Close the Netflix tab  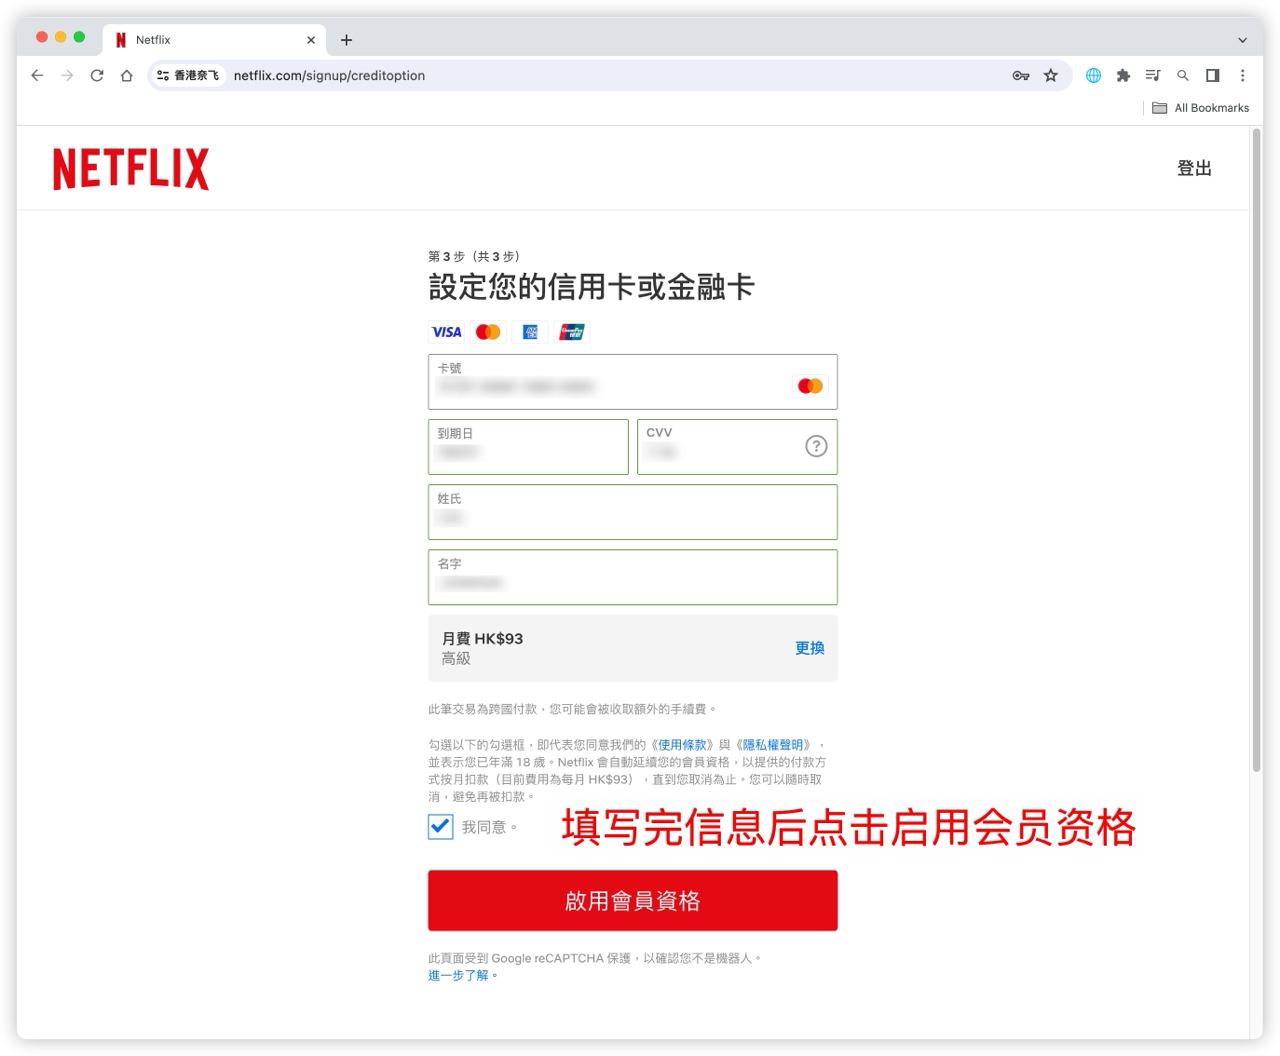coord(311,40)
